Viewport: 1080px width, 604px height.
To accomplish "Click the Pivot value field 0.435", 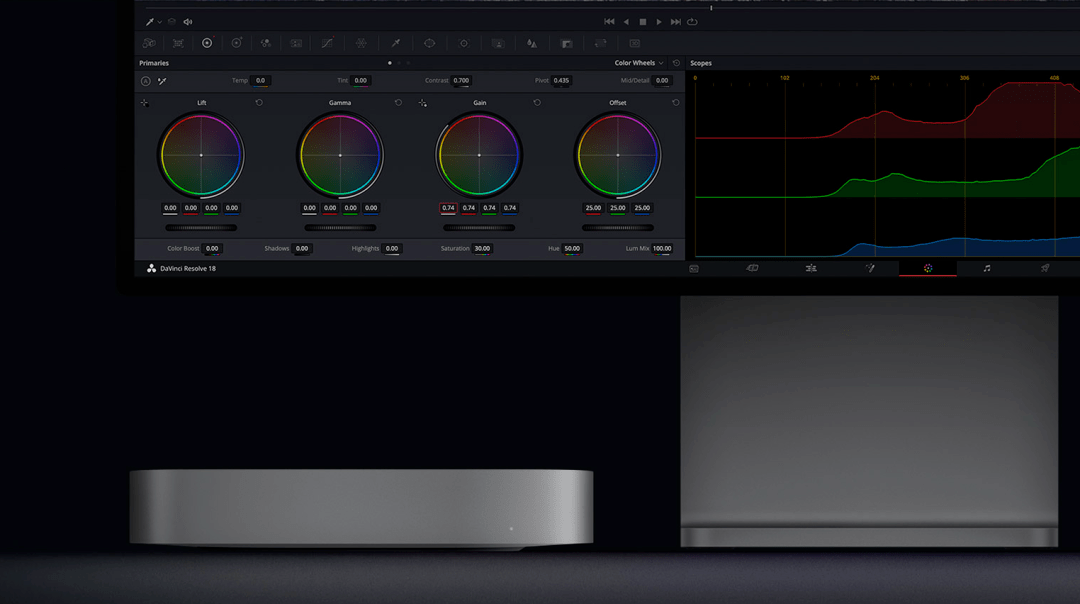I will (x=561, y=81).
